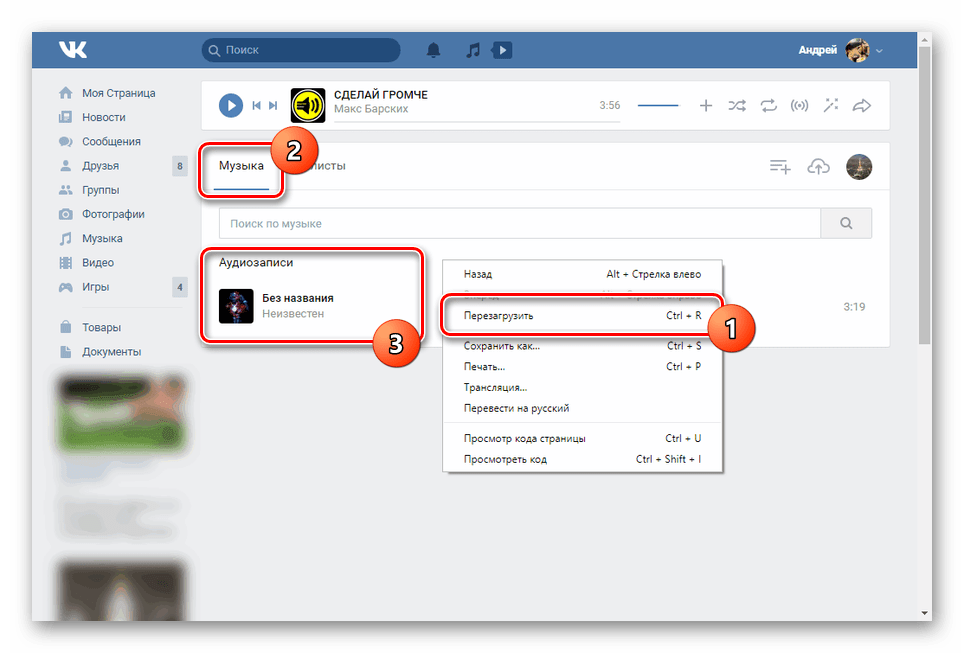Go to Друзья in sidebar
This screenshot has height=653, width=964.
click(100, 166)
